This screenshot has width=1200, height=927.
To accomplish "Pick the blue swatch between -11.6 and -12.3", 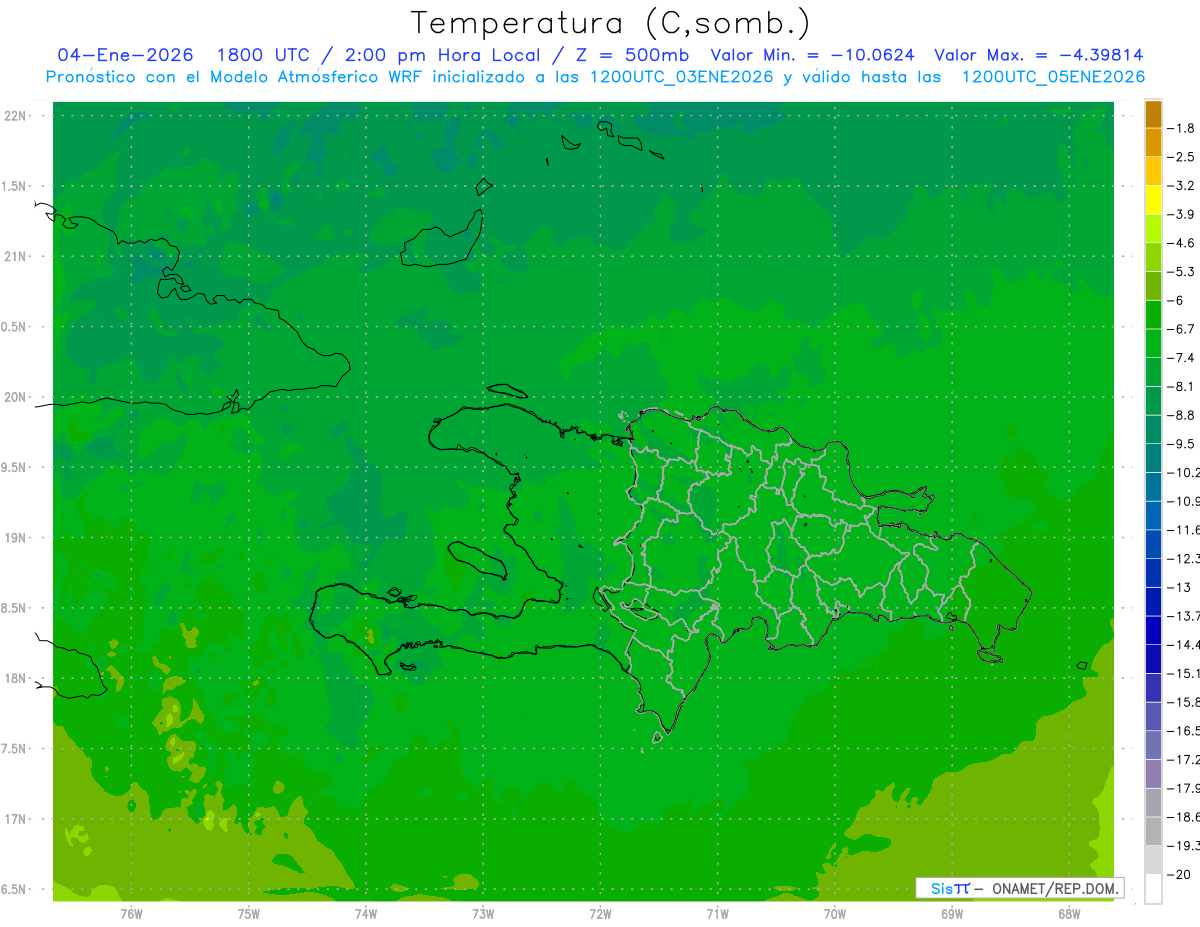I will point(1153,544).
